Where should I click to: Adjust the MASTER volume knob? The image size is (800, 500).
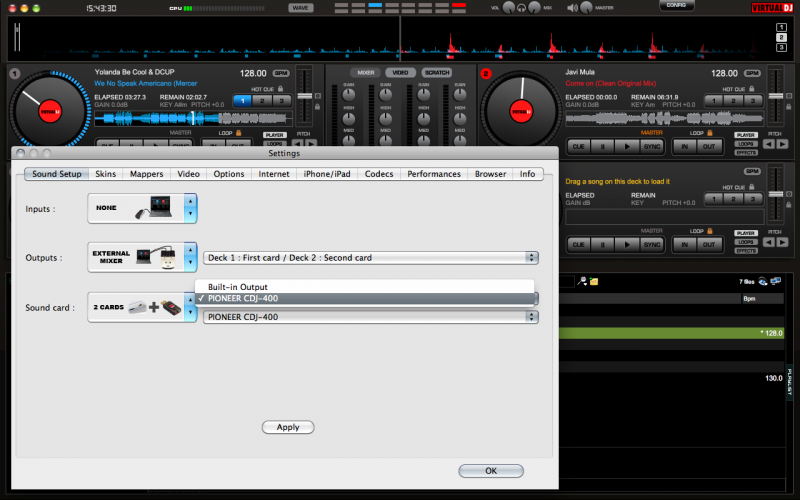pos(586,8)
